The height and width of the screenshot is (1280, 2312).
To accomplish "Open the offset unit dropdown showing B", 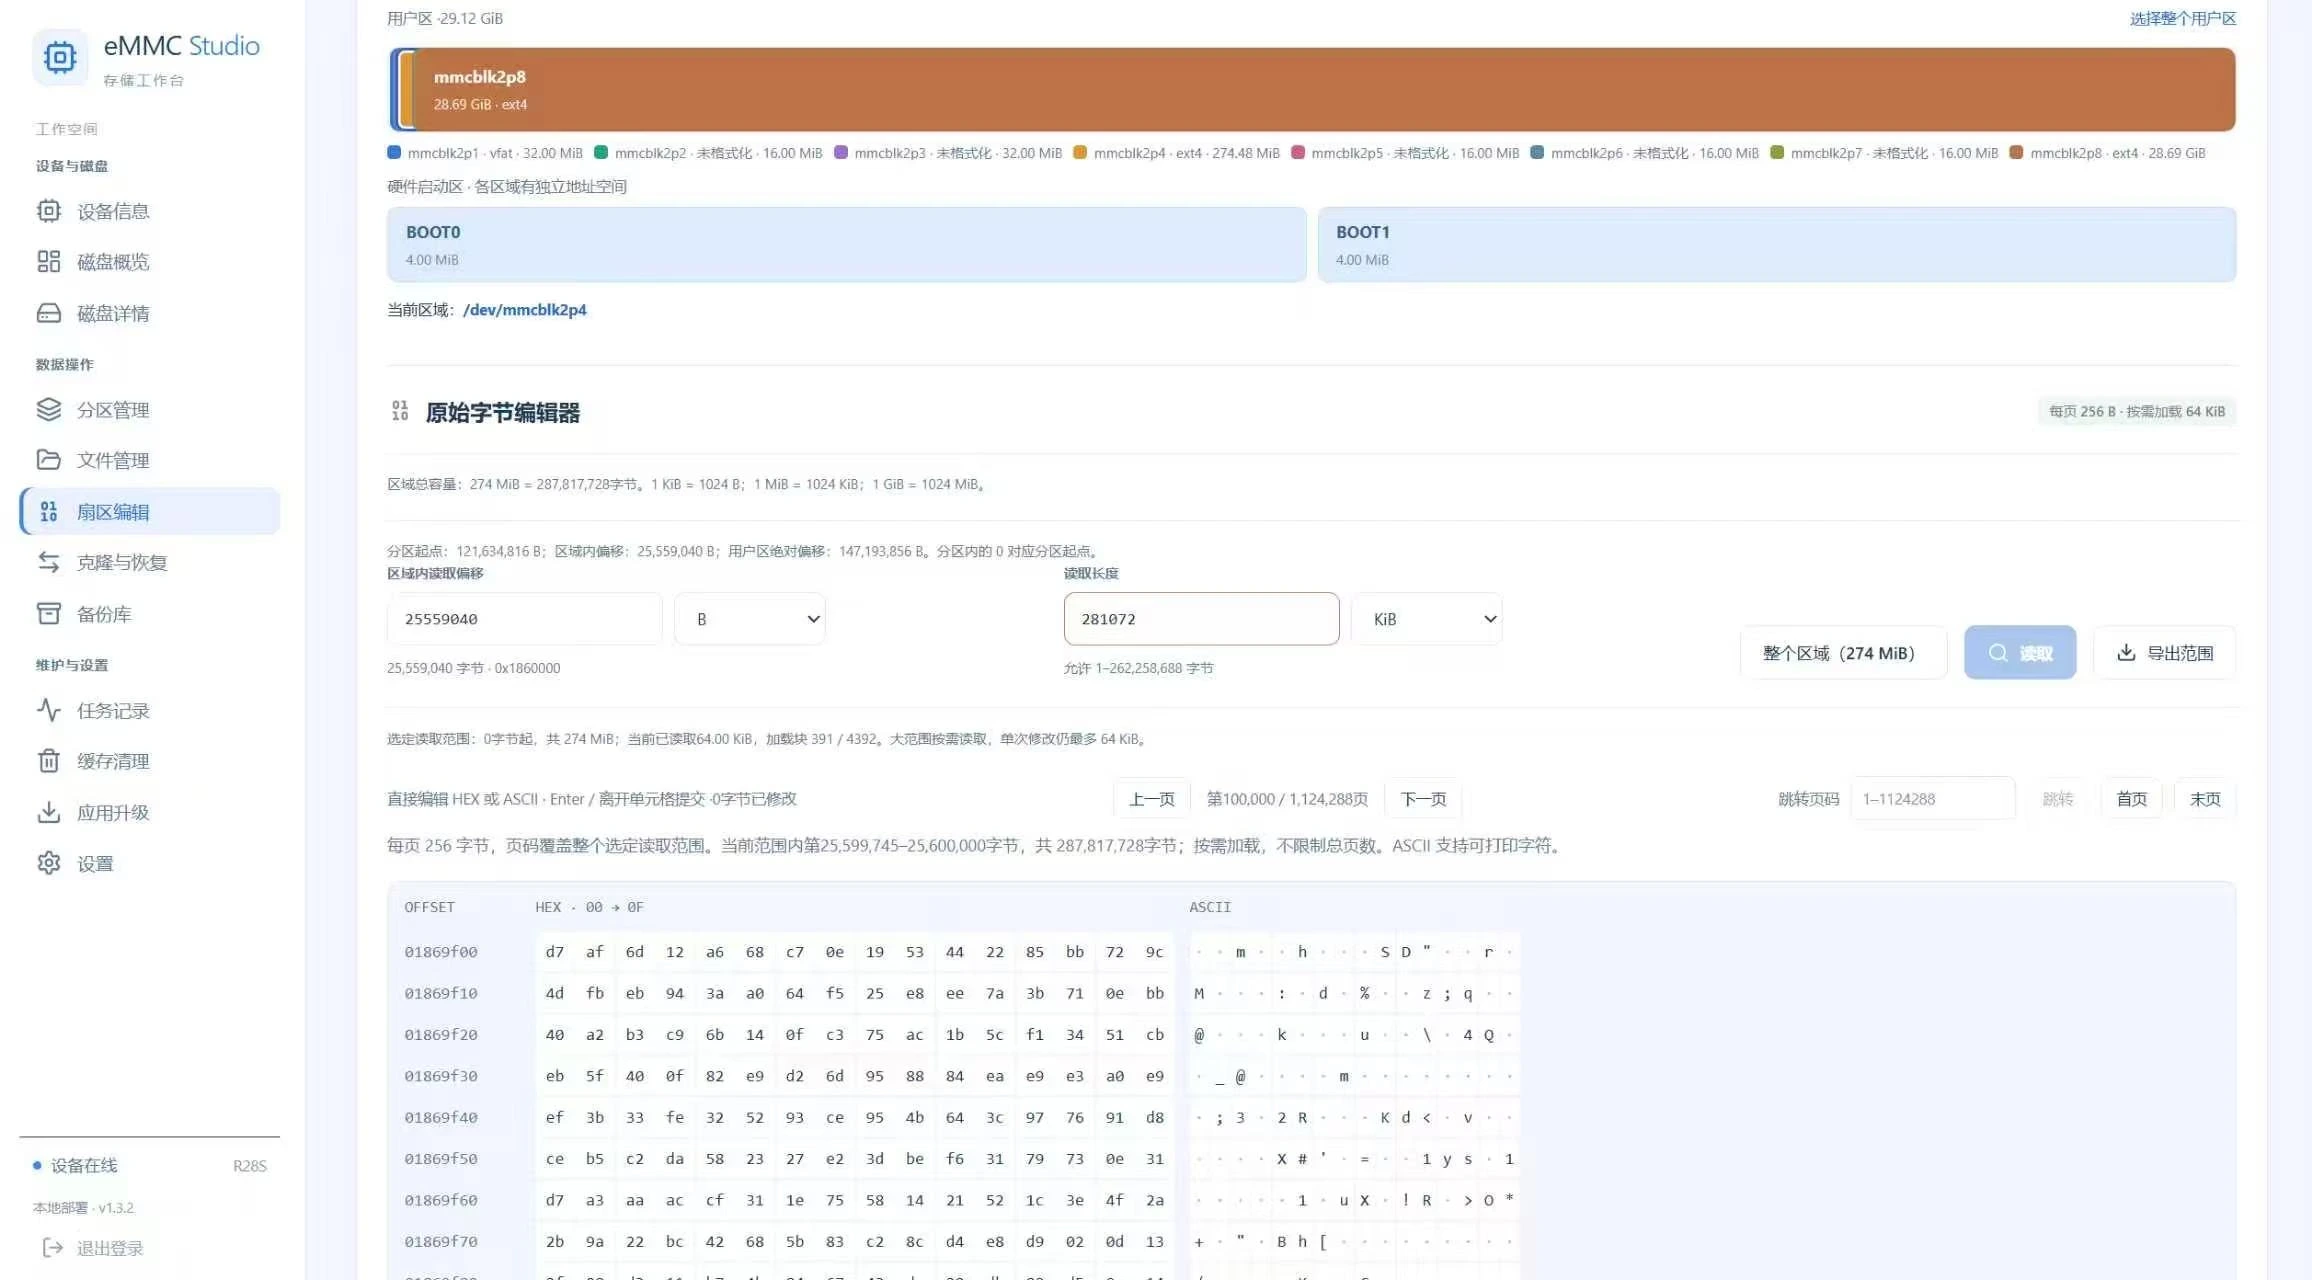I will click(750, 619).
